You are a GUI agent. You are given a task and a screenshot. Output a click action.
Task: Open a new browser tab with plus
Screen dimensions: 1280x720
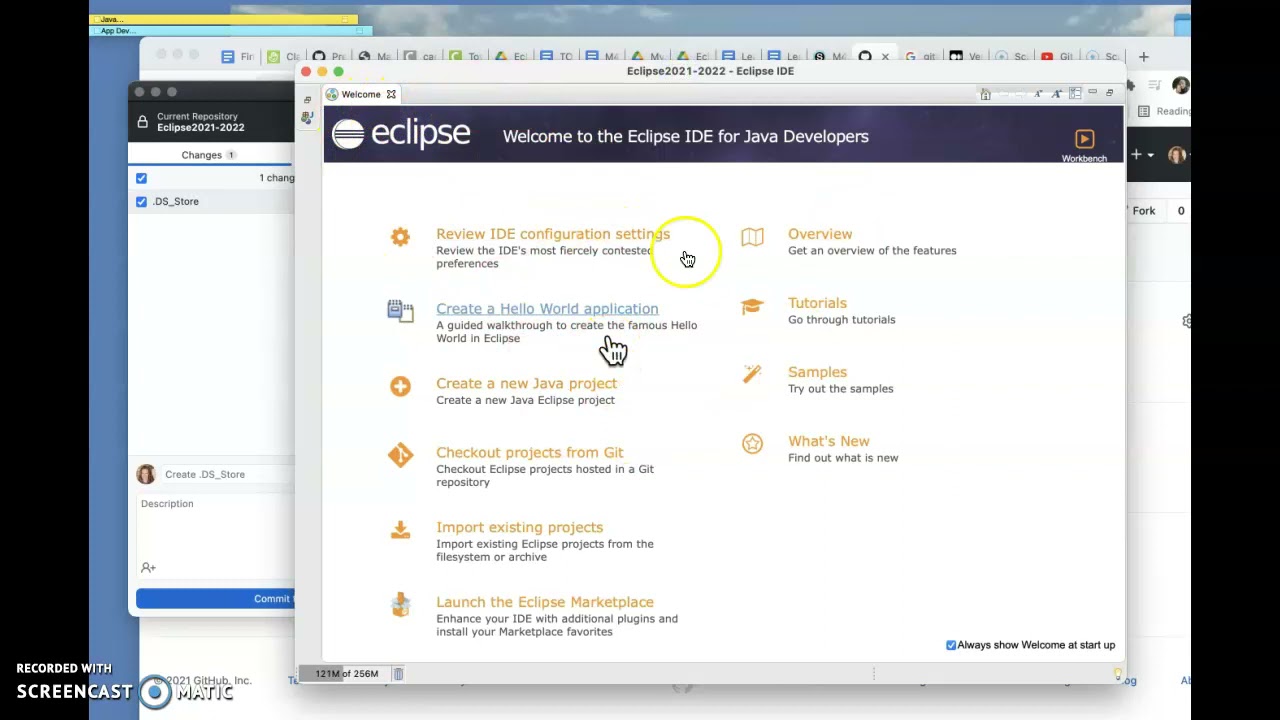(x=1144, y=57)
